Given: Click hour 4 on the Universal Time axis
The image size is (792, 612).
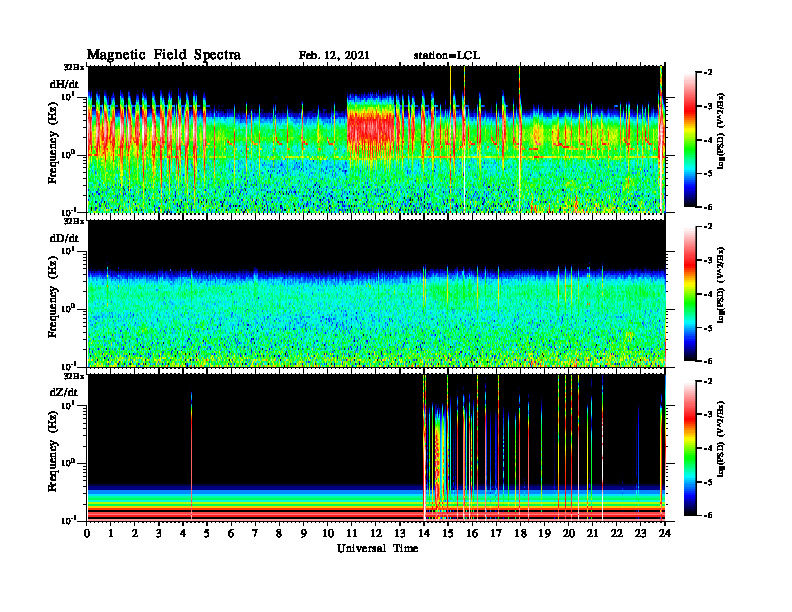Looking at the screenshot, I should click(183, 534).
